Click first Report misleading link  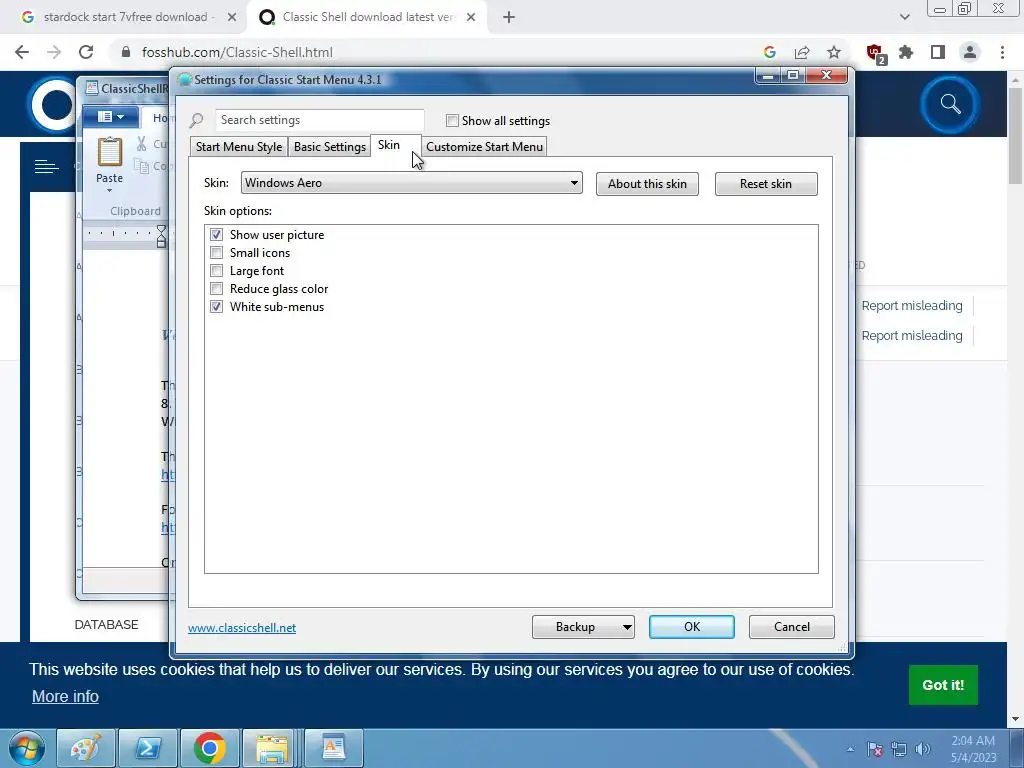(x=912, y=306)
